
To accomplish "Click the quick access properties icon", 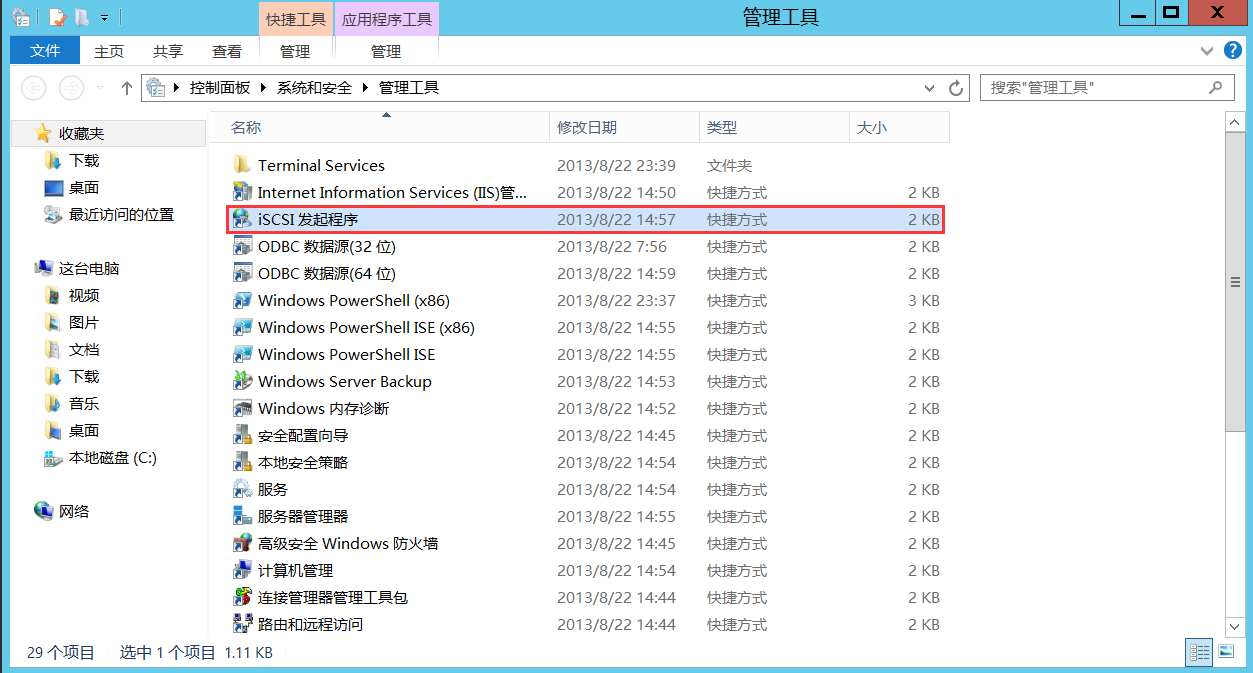I will coord(57,17).
